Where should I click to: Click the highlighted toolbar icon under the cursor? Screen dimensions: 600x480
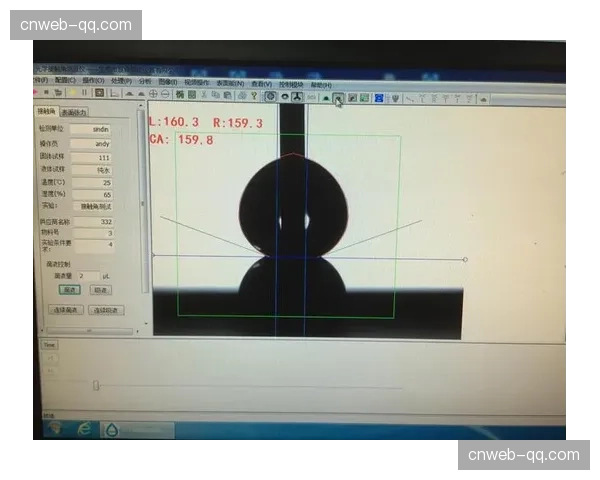coord(339,98)
